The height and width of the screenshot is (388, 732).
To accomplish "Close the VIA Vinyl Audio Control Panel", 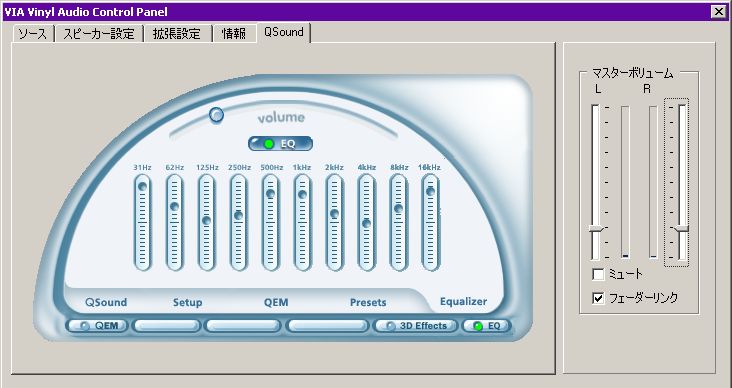I will 718,12.
